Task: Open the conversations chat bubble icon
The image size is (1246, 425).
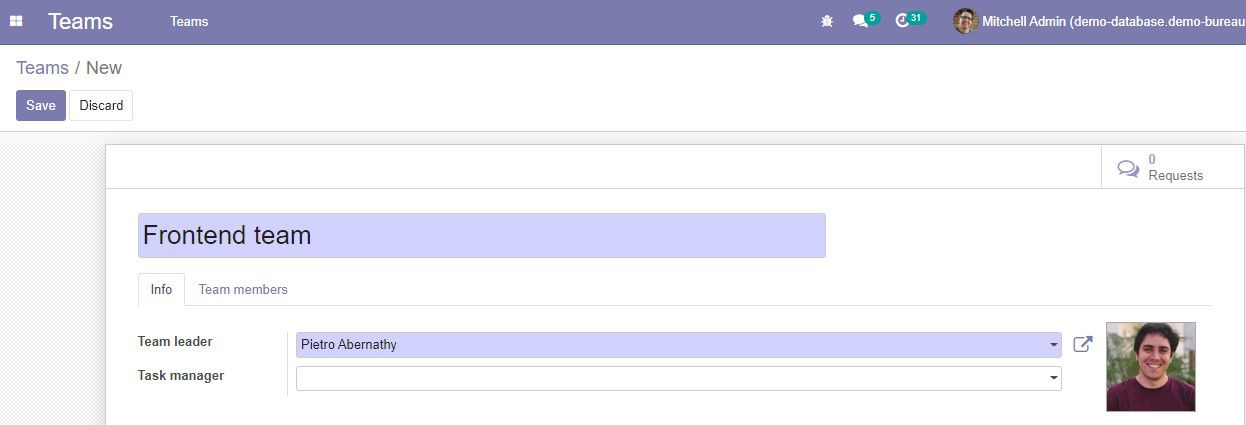Action: click(859, 21)
